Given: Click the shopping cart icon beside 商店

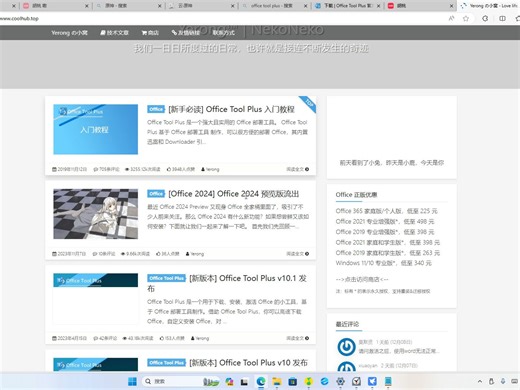Looking at the screenshot, I should pyautogui.click(x=144, y=33).
